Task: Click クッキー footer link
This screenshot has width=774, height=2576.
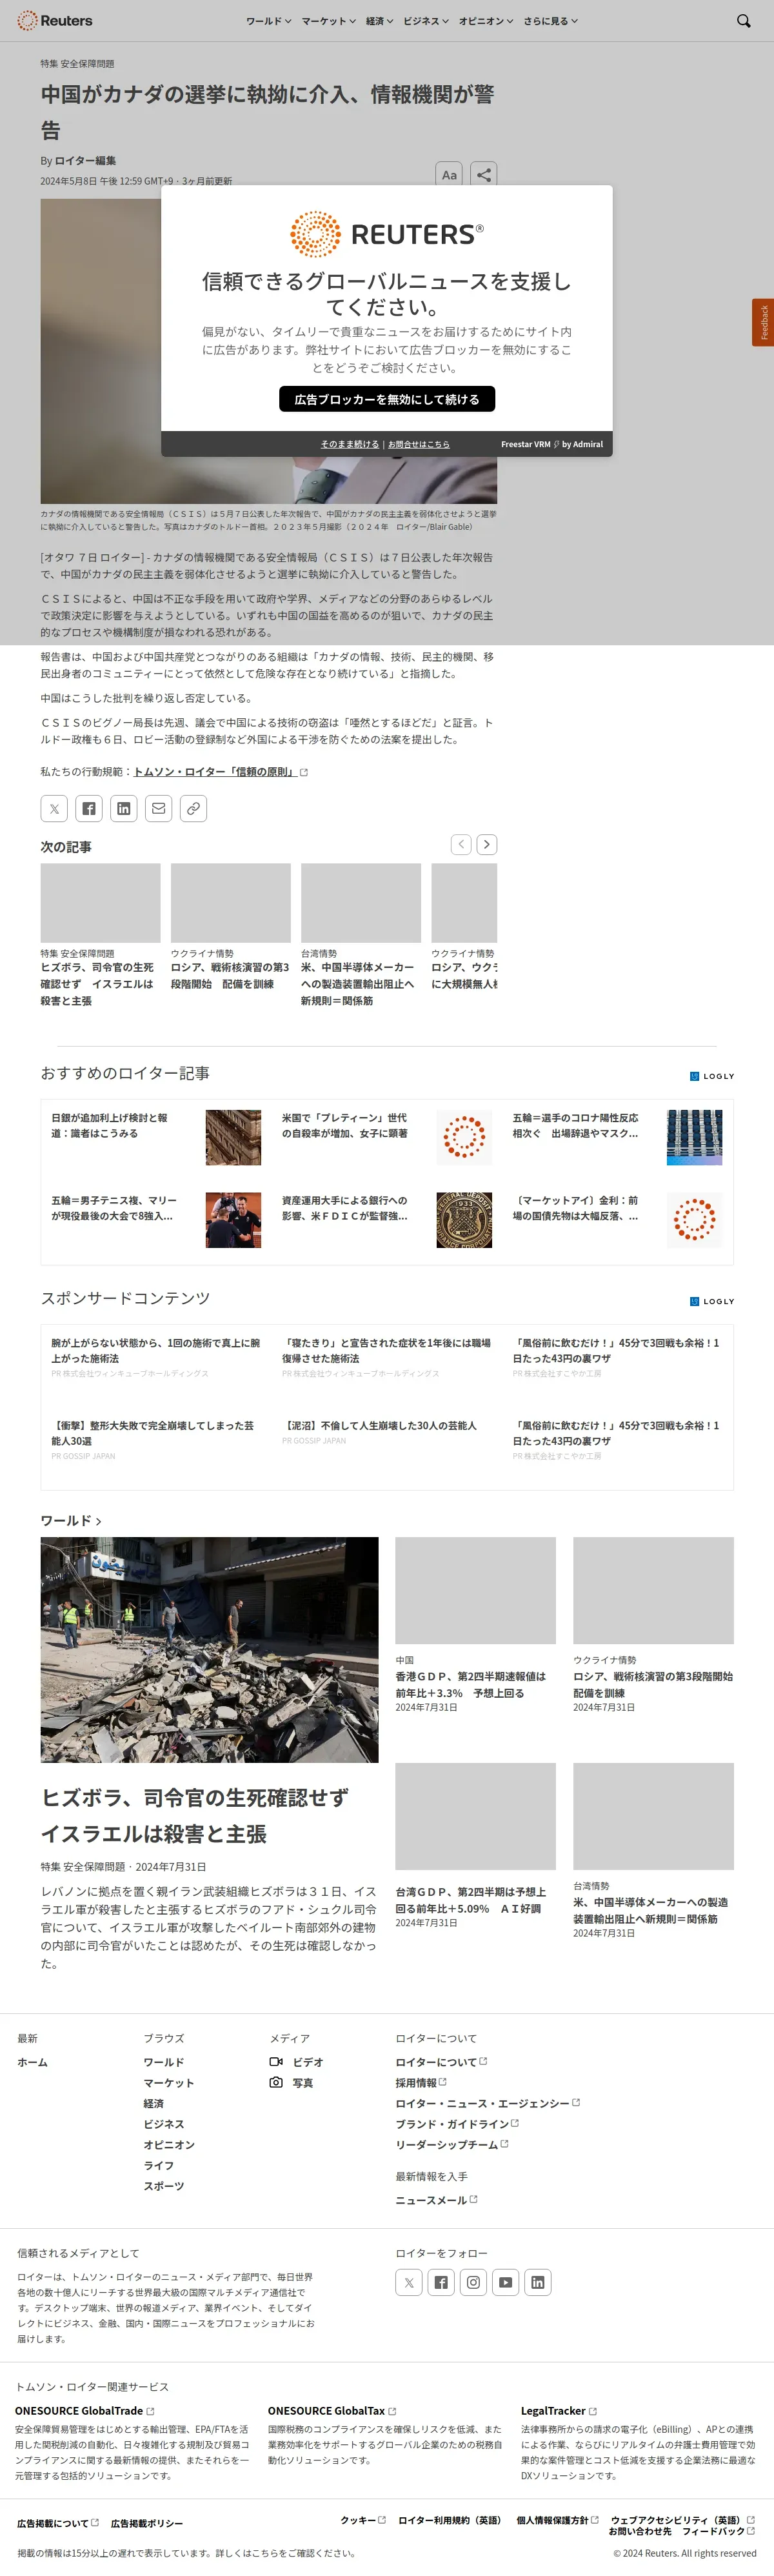Action: point(362,2520)
